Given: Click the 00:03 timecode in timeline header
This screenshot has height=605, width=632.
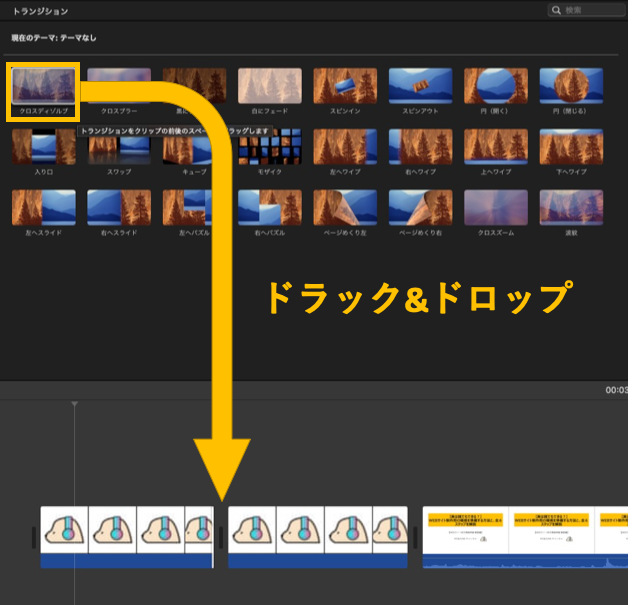Looking at the screenshot, I should click(x=617, y=390).
